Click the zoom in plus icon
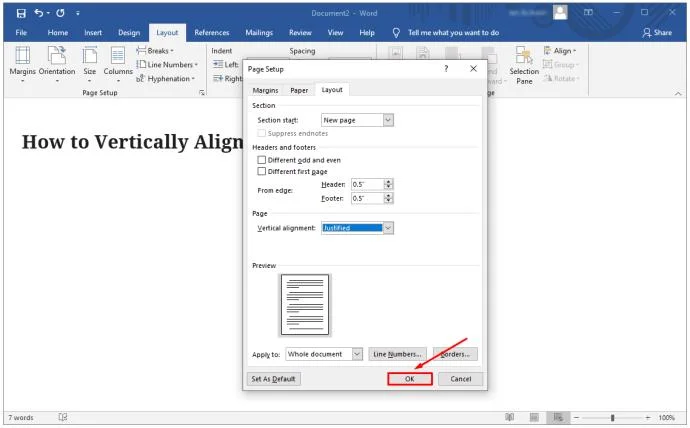This screenshot has width=690, height=428. (648, 417)
